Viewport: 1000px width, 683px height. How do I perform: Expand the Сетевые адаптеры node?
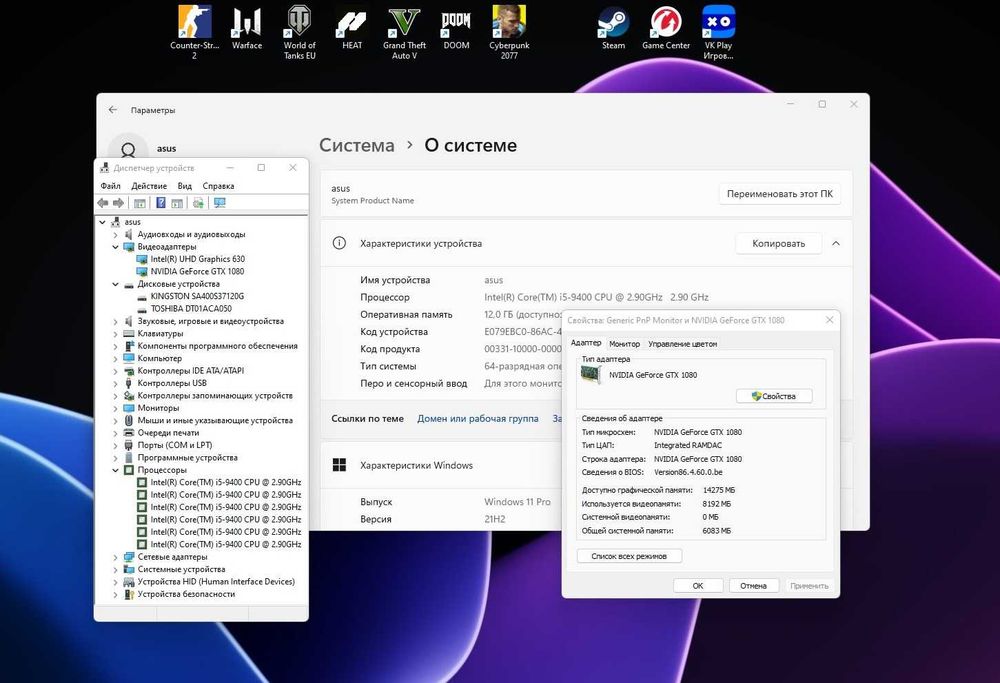tap(115, 557)
